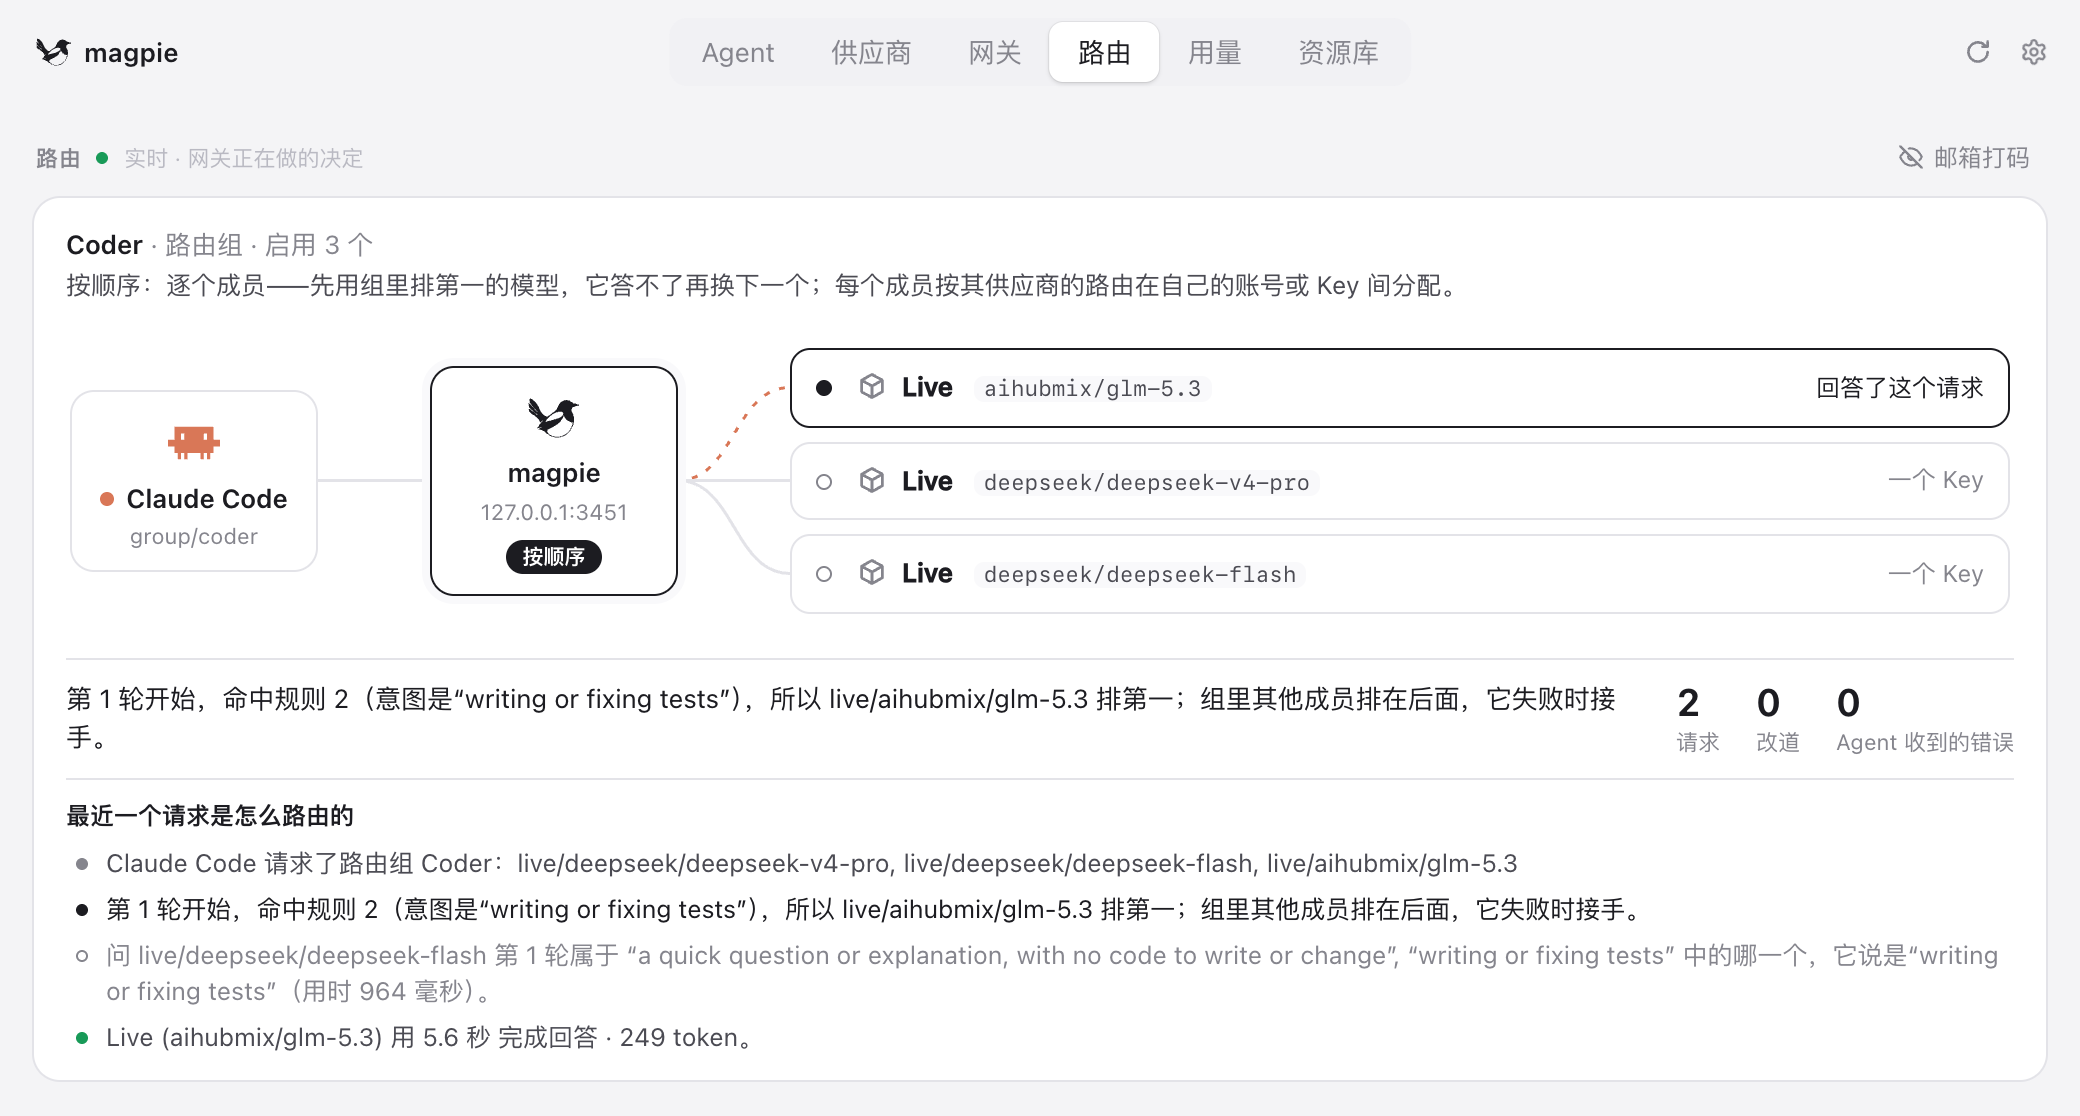Click 一个 Key on deepseek-flash row
This screenshot has height=1116, width=2080.
pyautogui.click(x=1935, y=574)
